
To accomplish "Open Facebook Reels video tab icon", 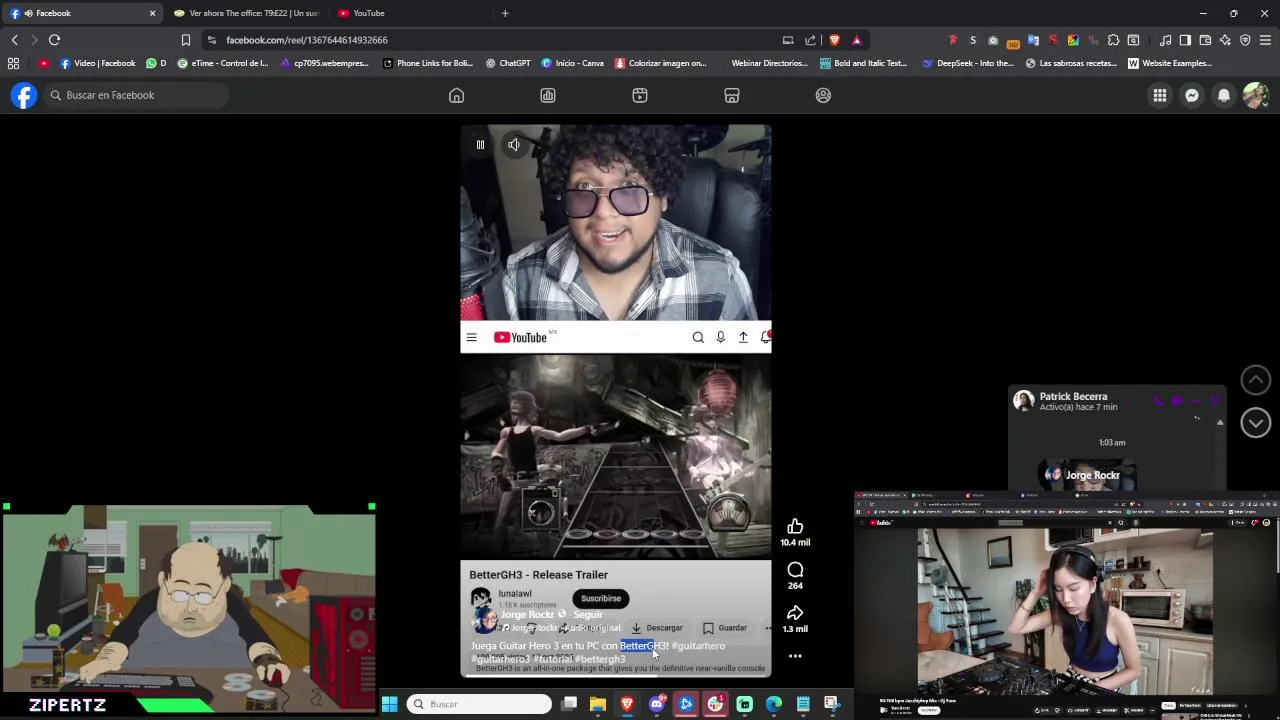I will [640, 95].
